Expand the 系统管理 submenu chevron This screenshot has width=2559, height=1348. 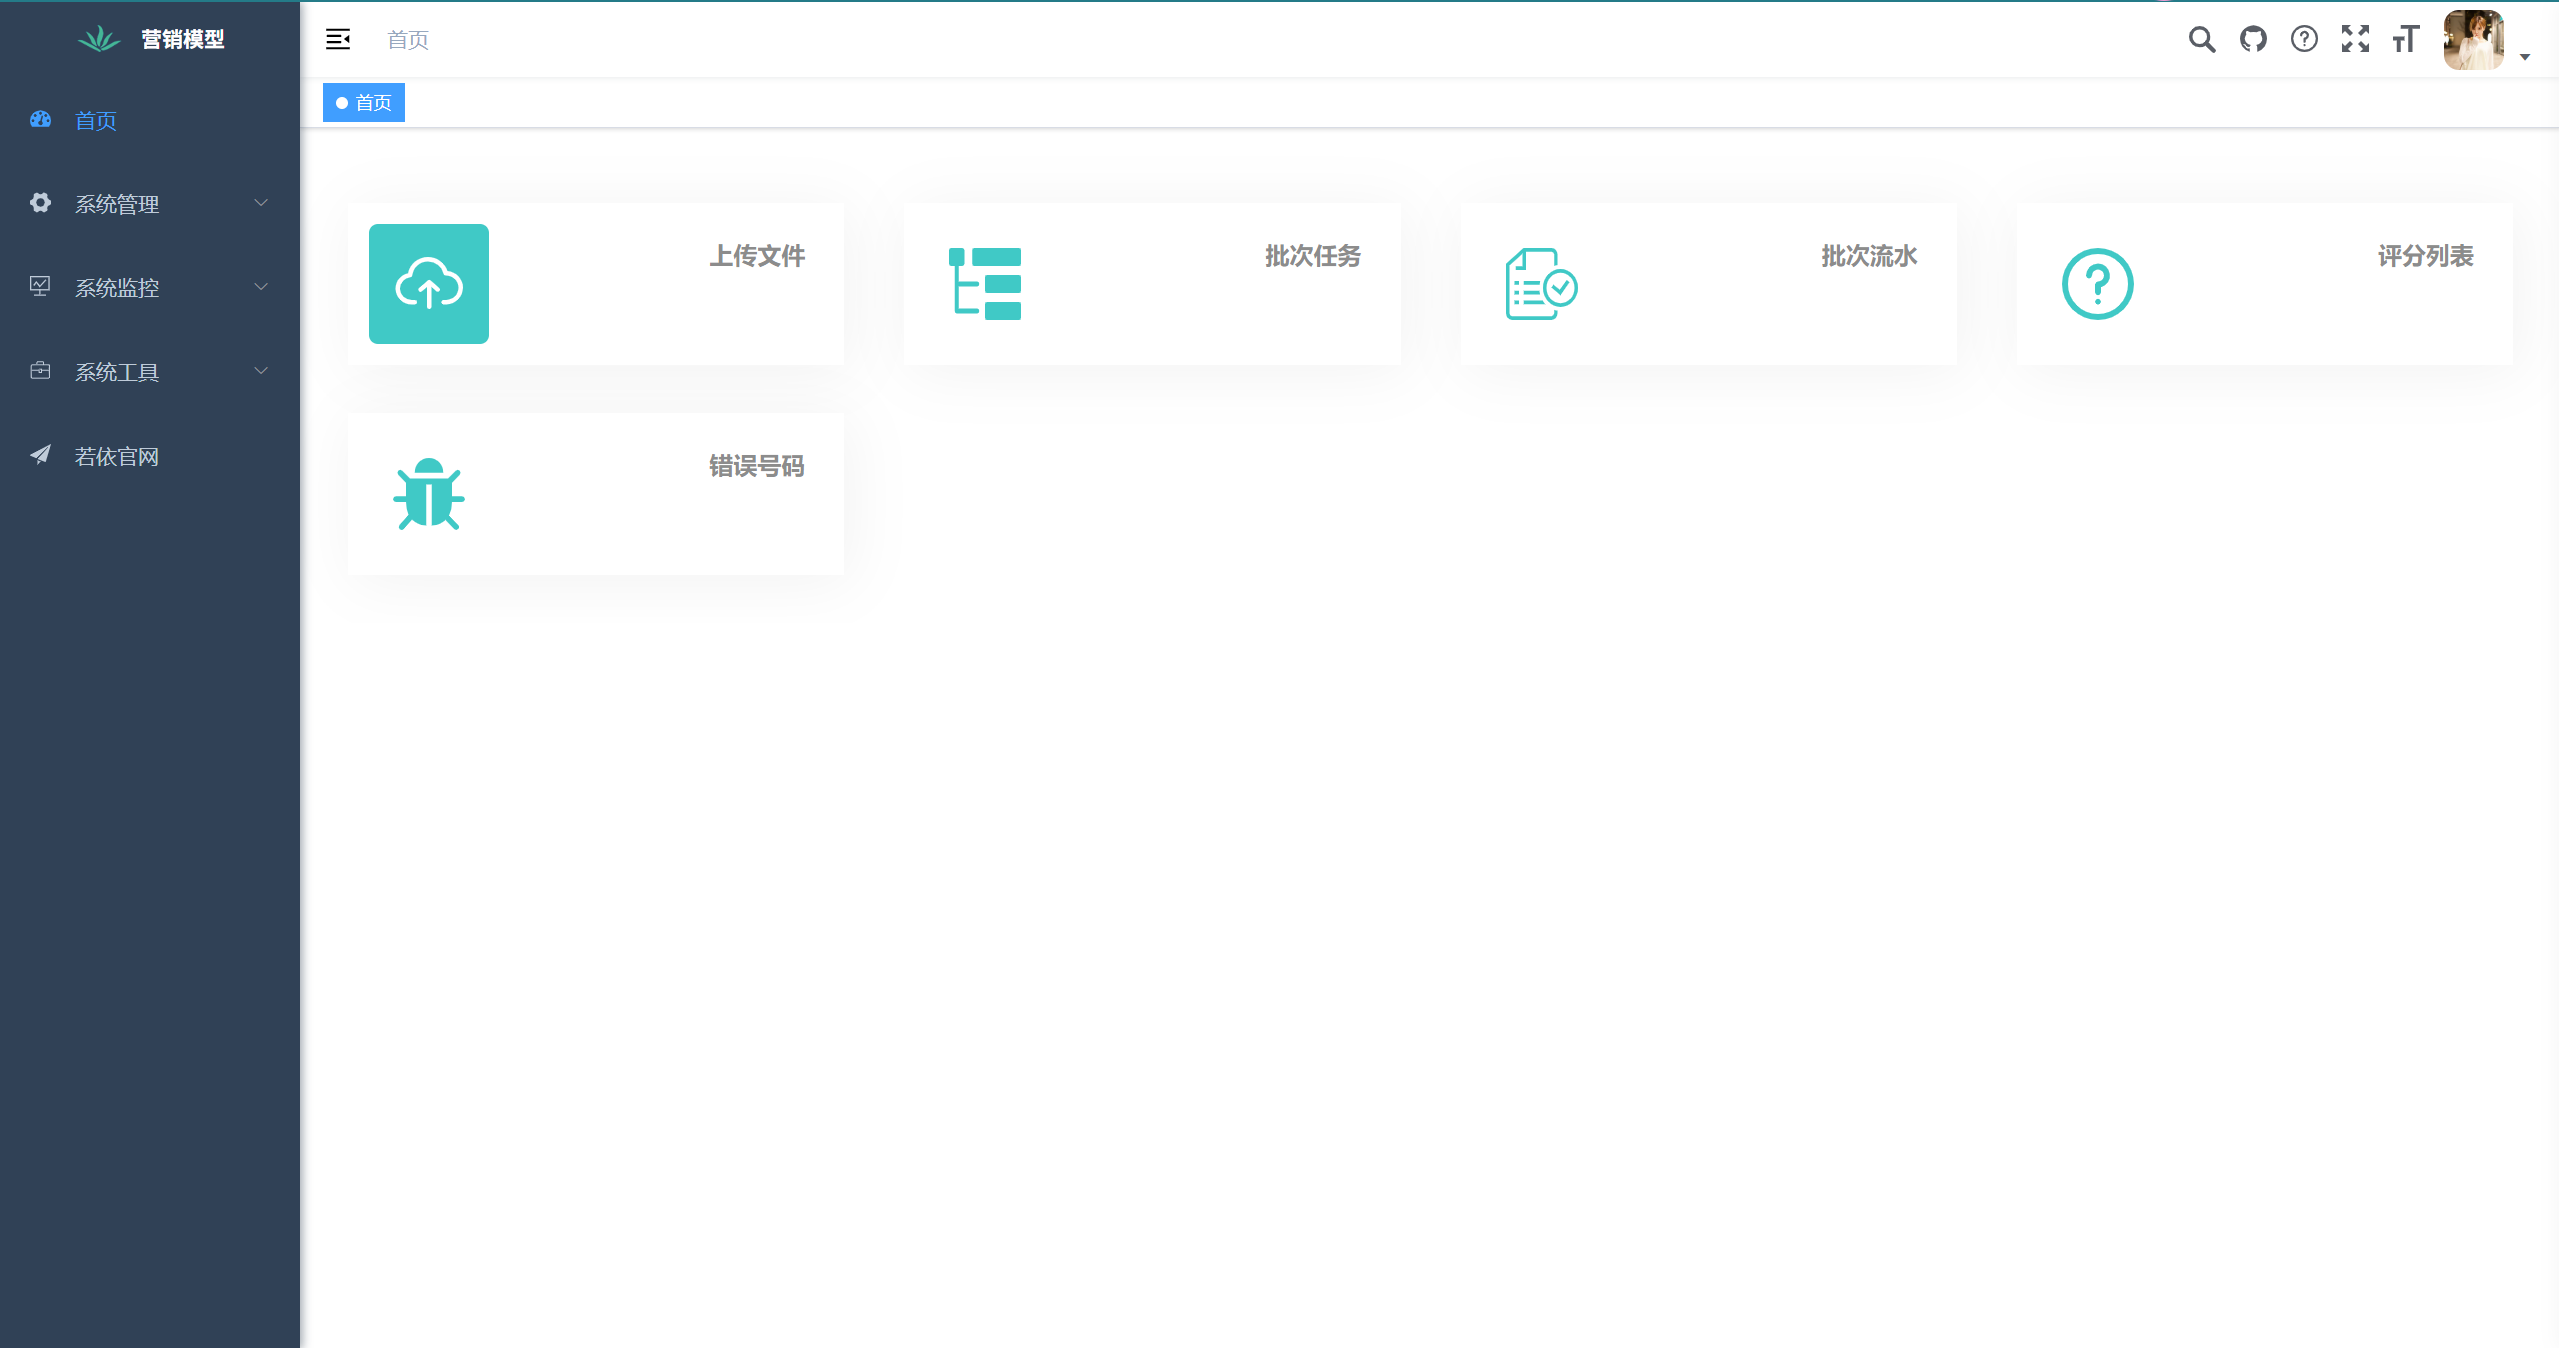point(261,203)
